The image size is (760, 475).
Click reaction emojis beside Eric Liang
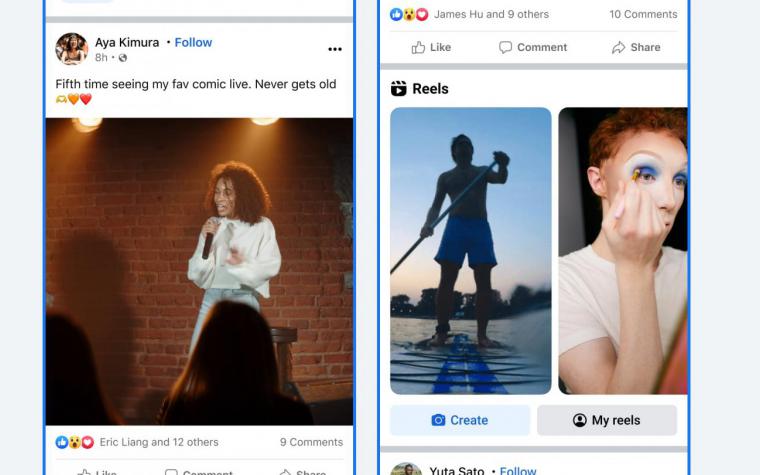[74, 442]
